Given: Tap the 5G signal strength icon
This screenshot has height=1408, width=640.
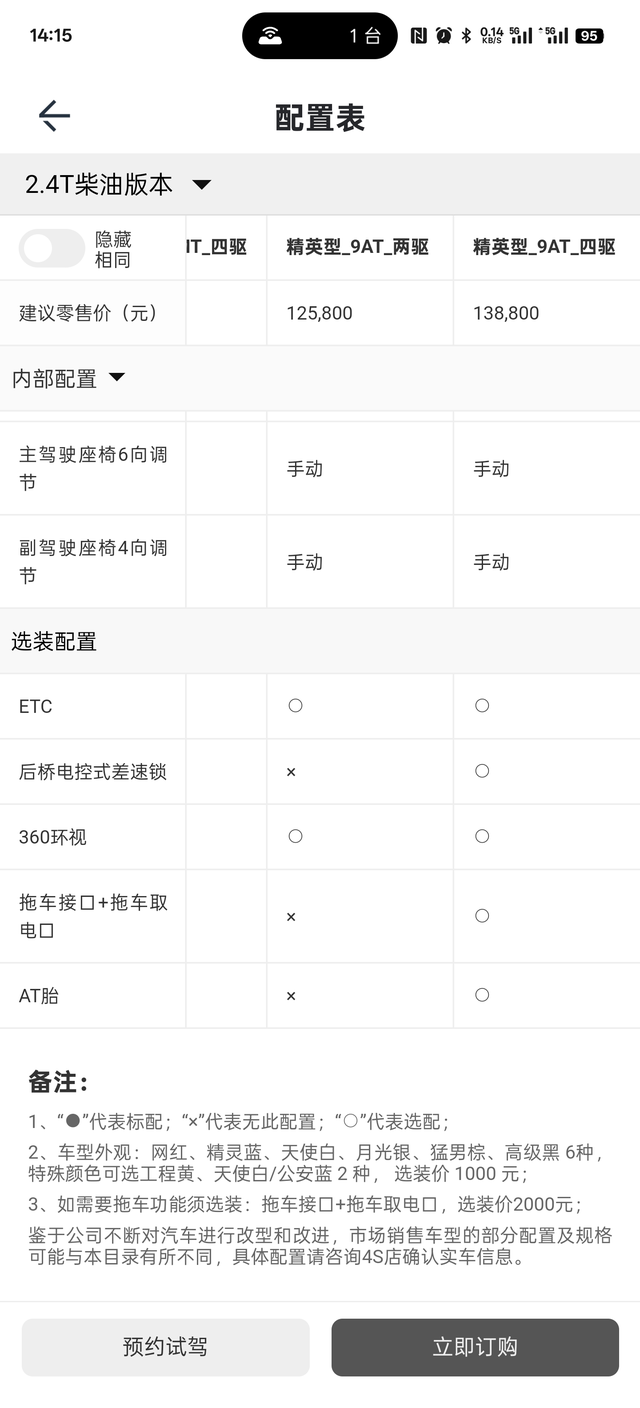Looking at the screenshot, I should (517, 35).
